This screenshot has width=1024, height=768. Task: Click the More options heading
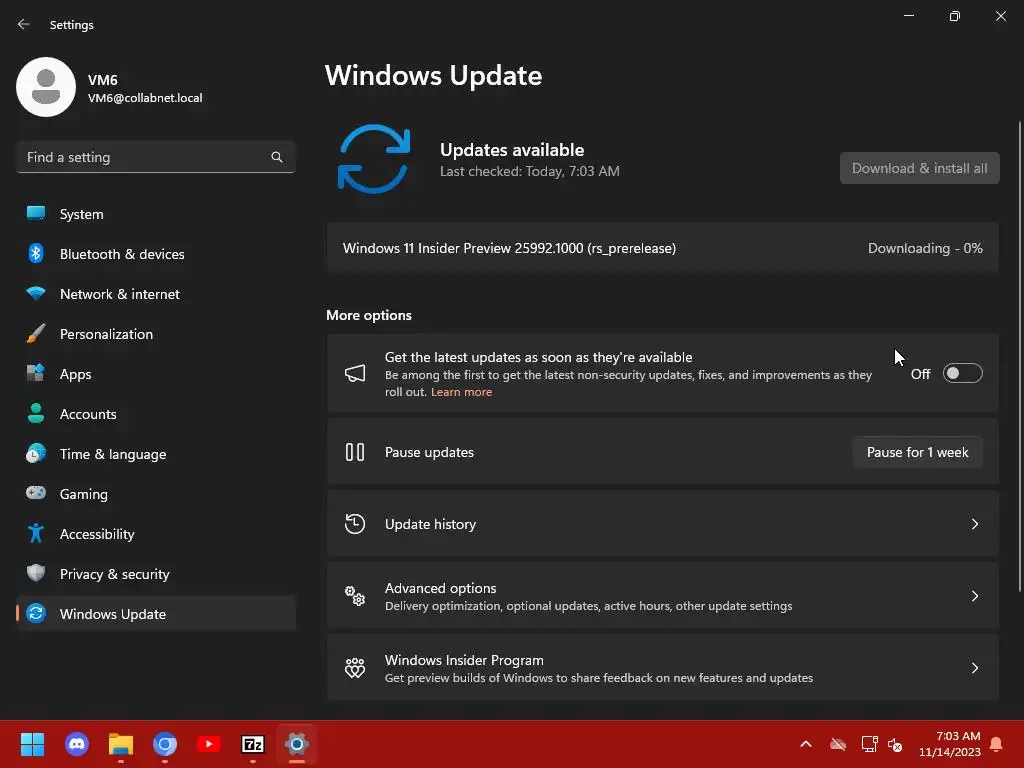(x=369, y=315)
